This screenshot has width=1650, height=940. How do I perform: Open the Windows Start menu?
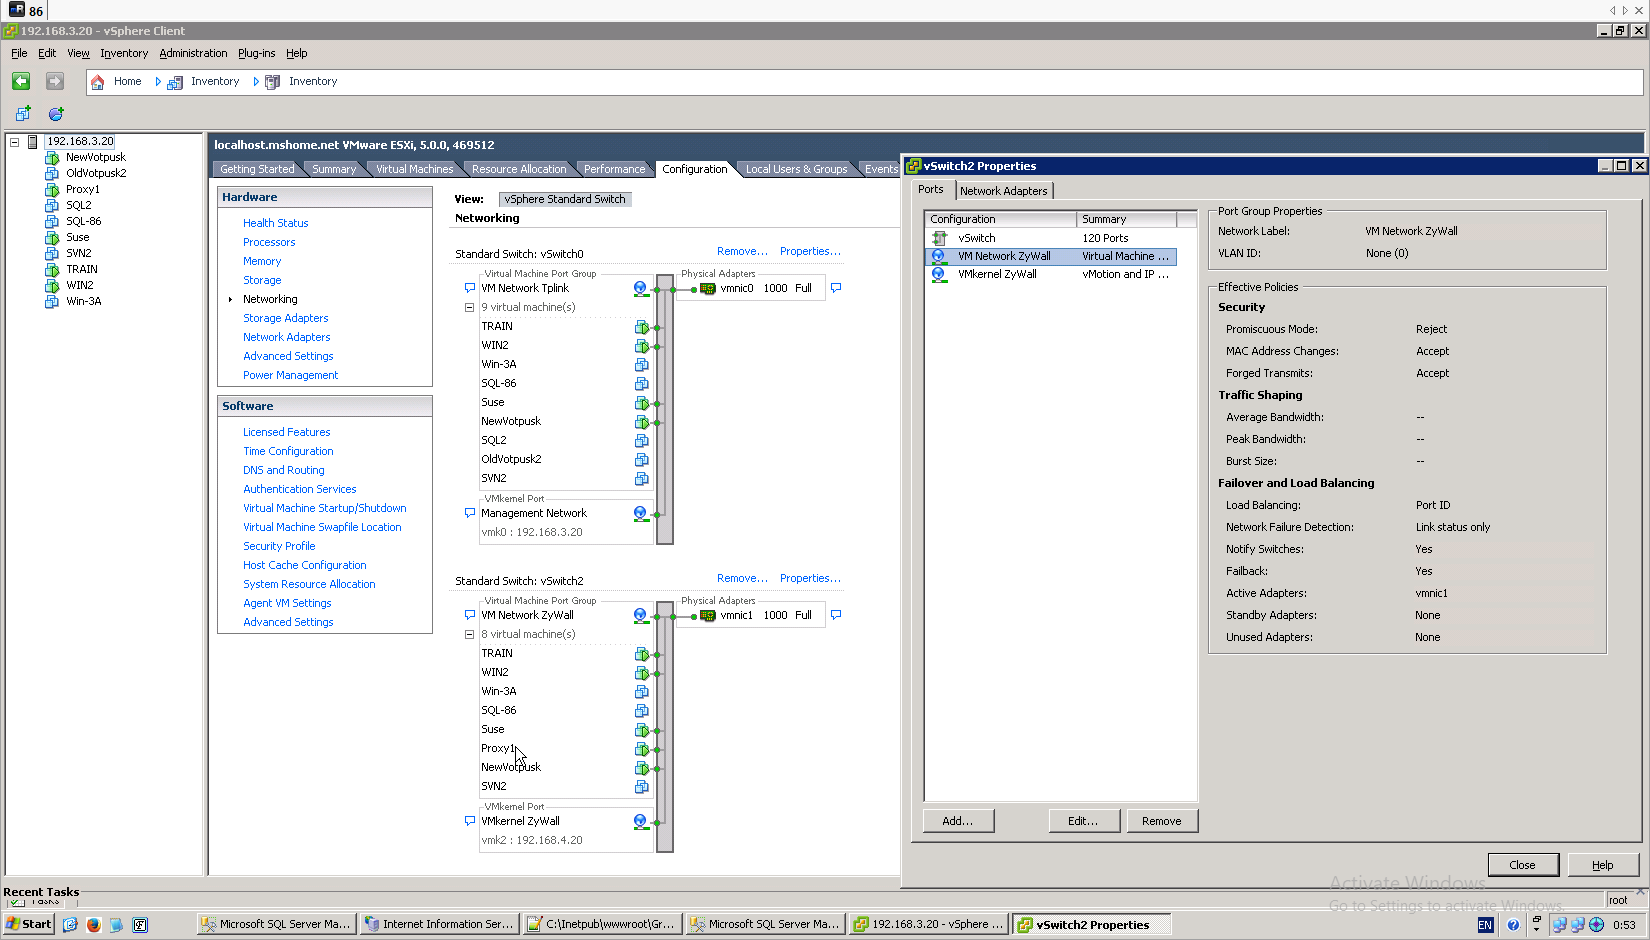(x=29, y=924)
